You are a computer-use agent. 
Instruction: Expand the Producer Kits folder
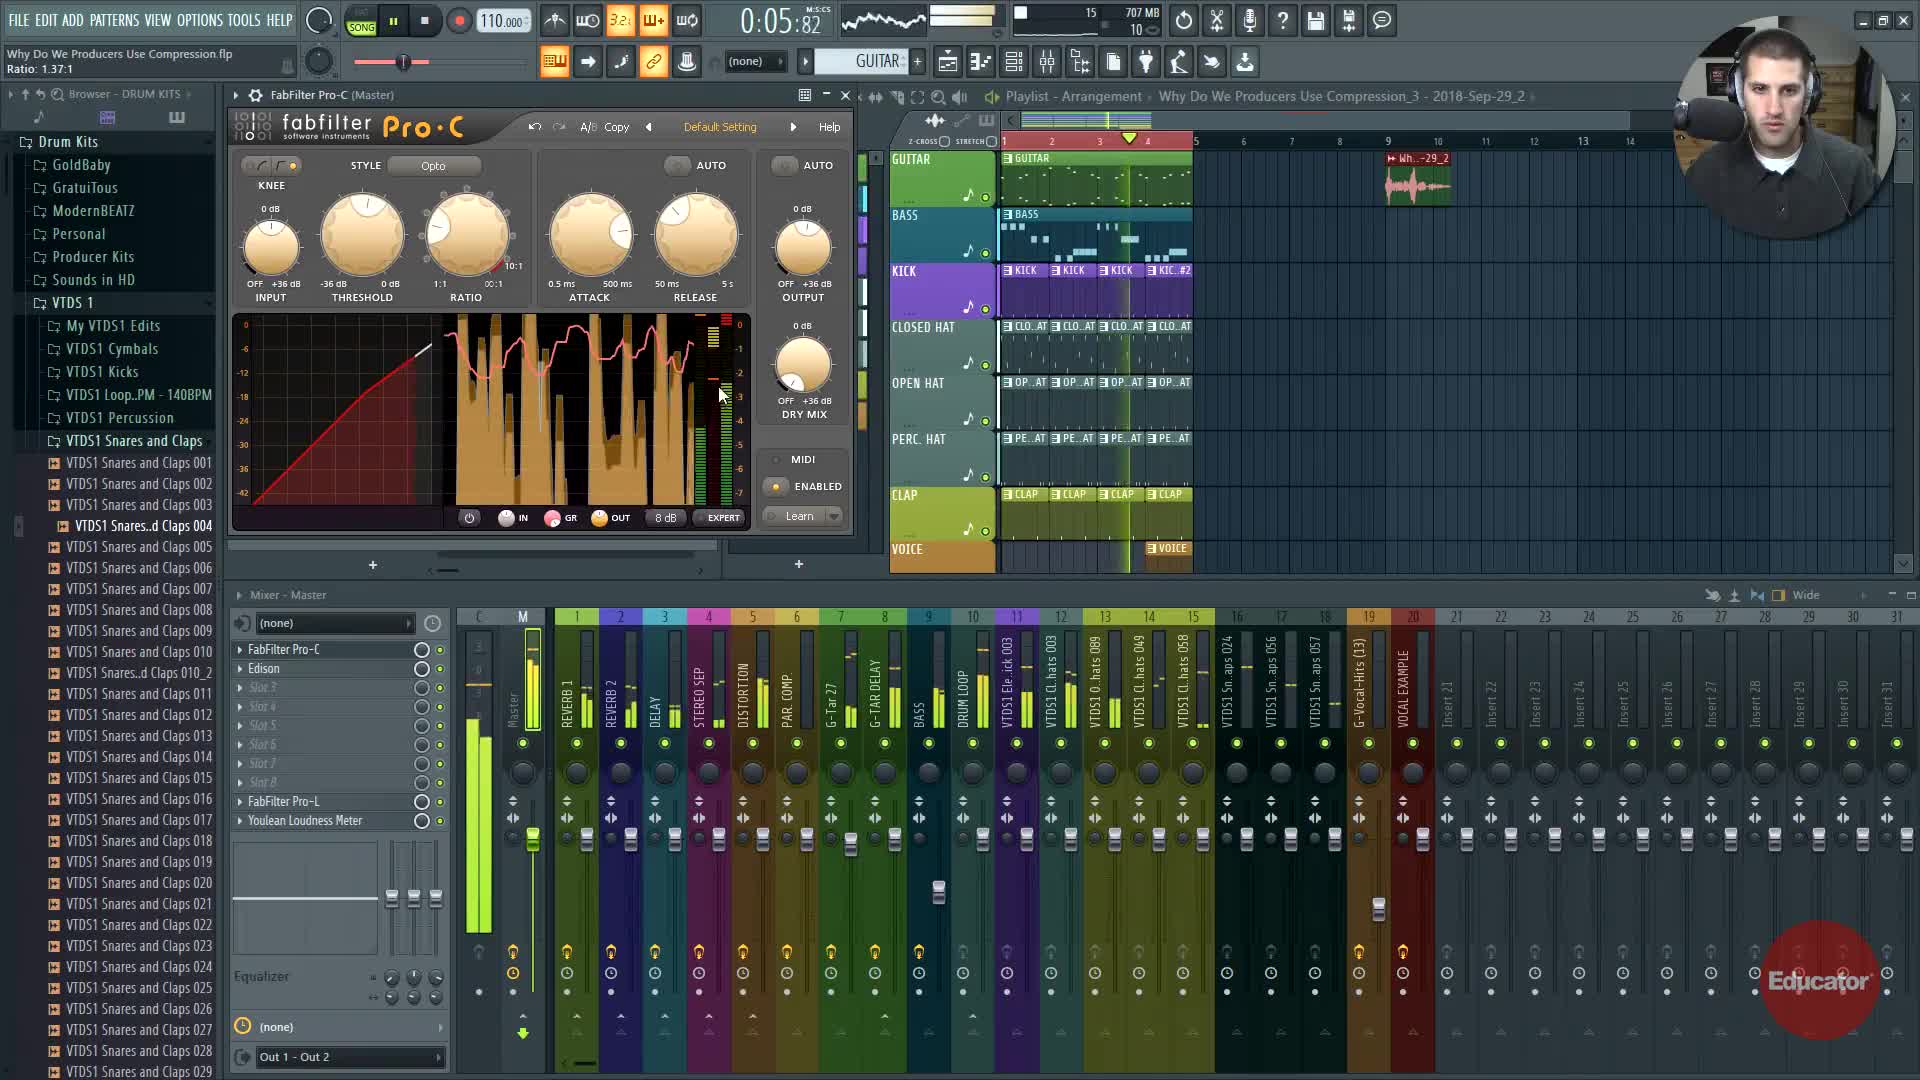click(93, 257)
